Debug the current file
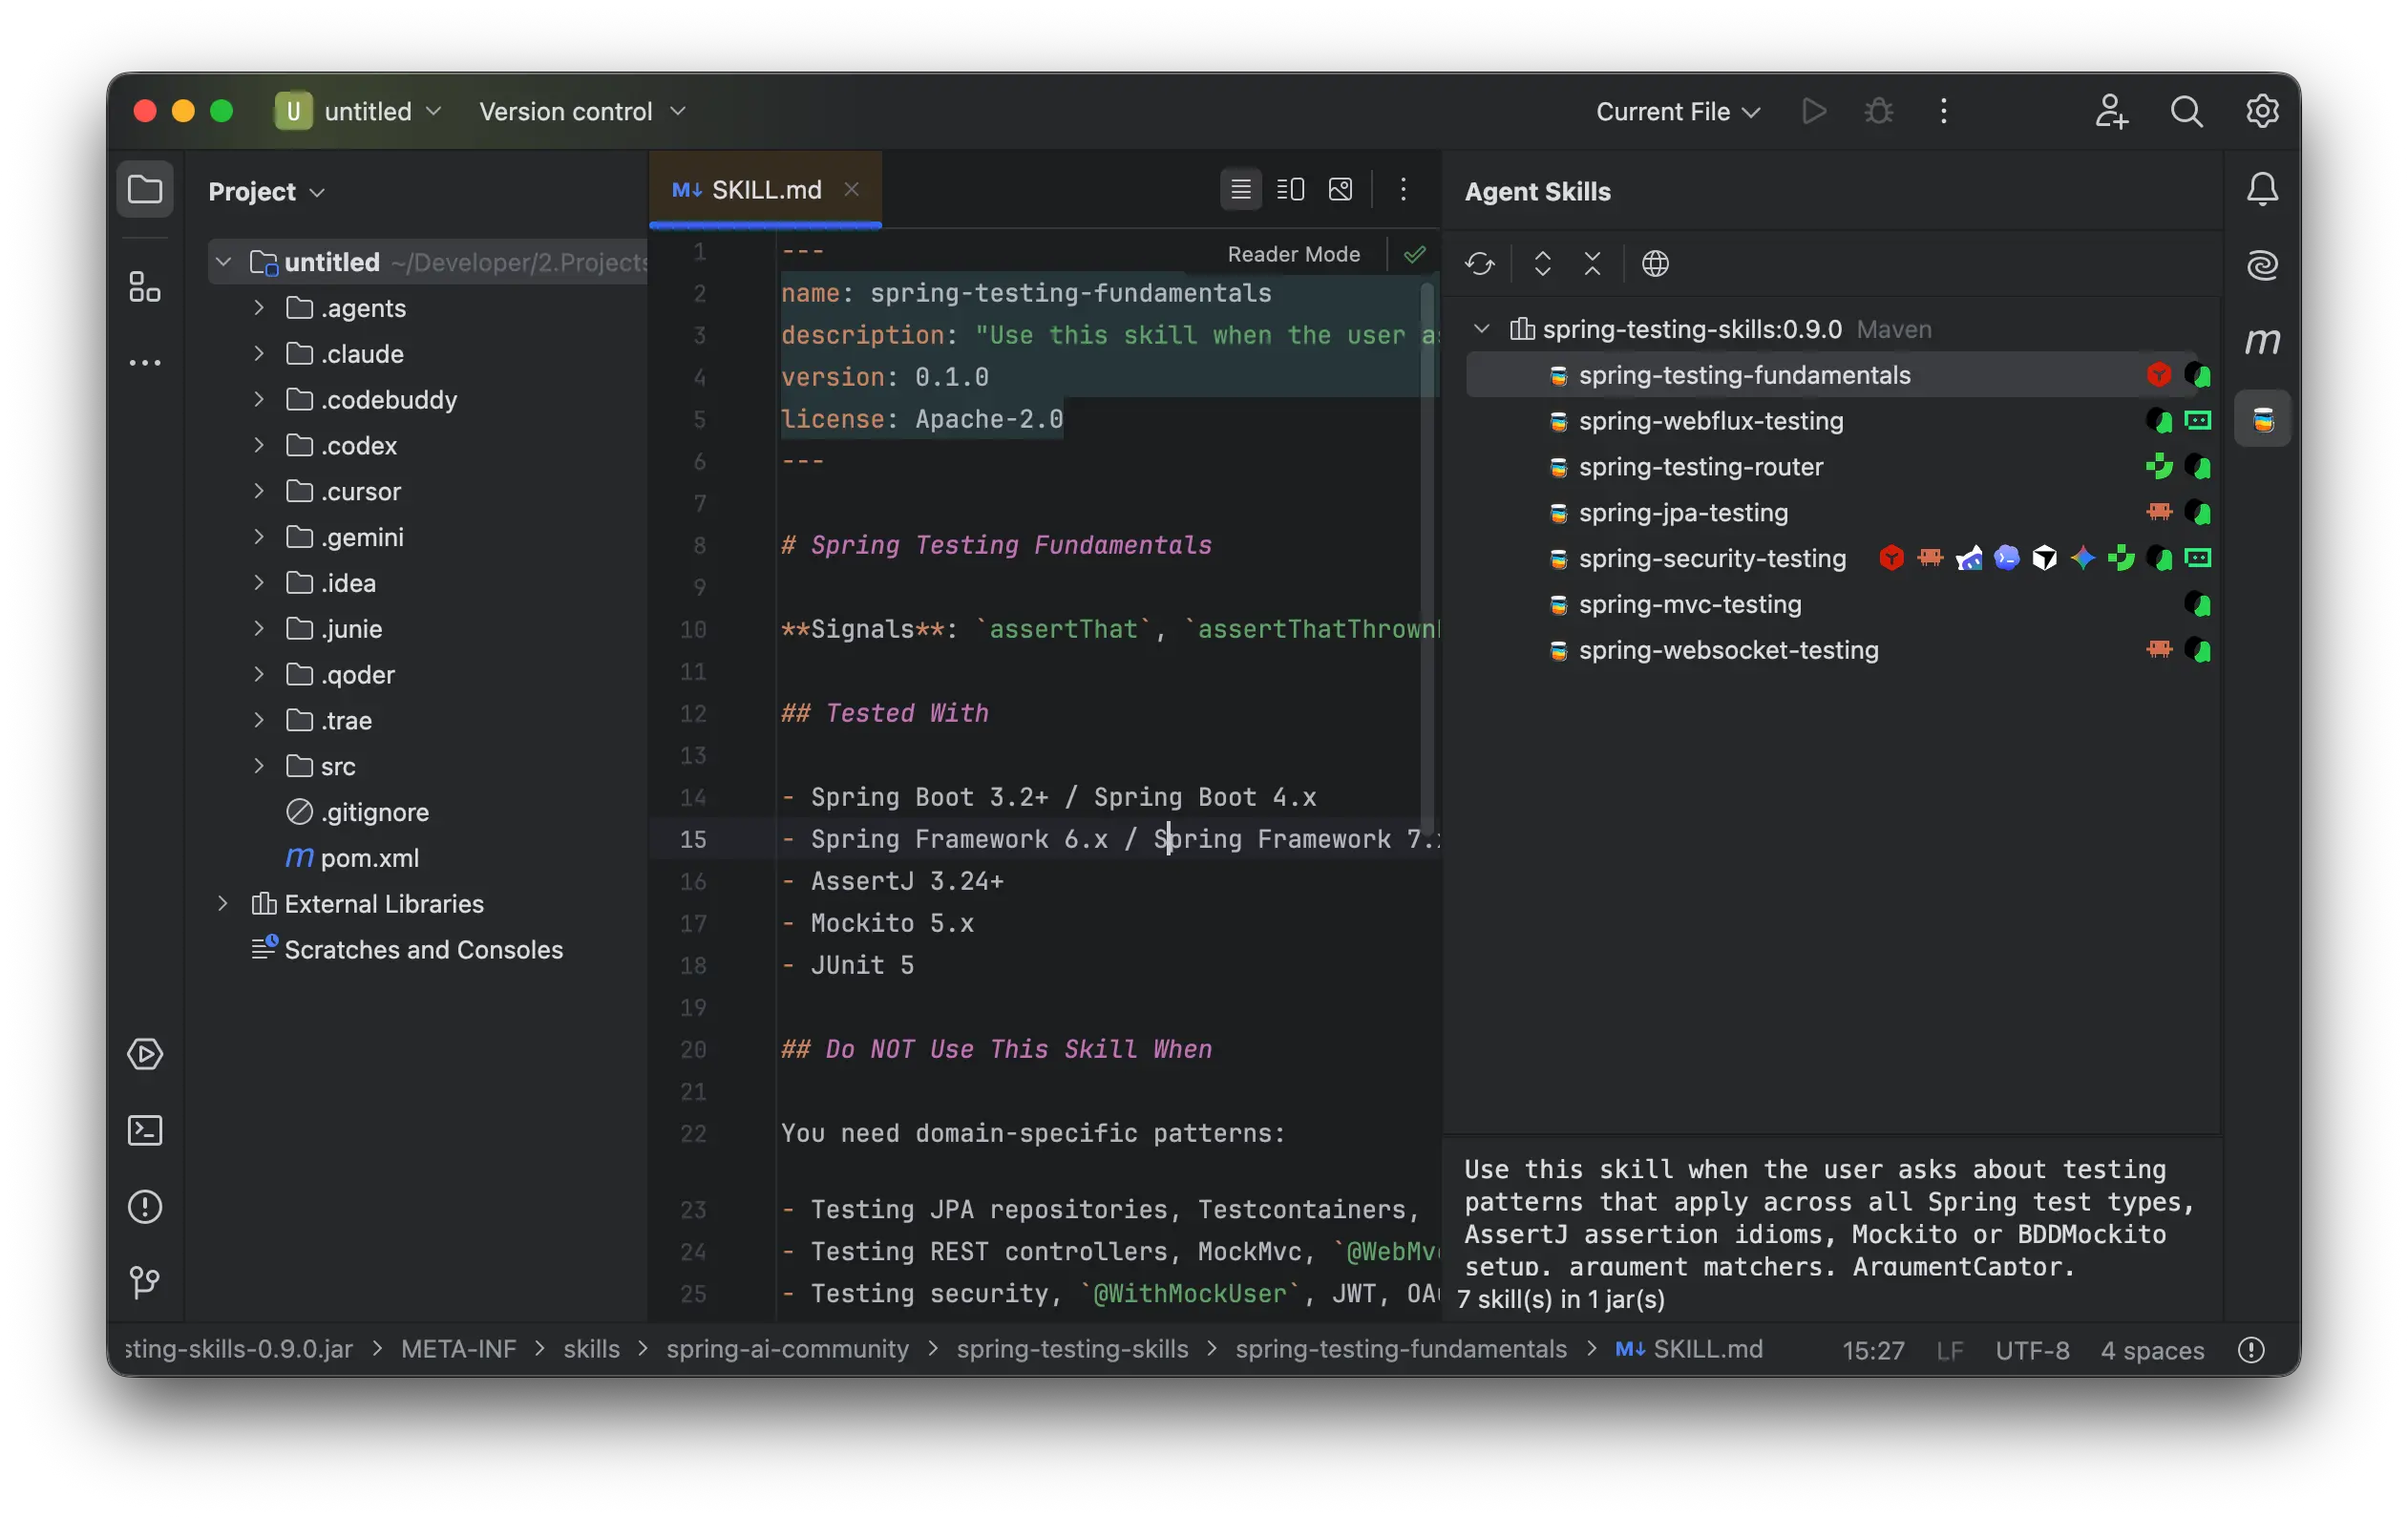 [1879, 111]
